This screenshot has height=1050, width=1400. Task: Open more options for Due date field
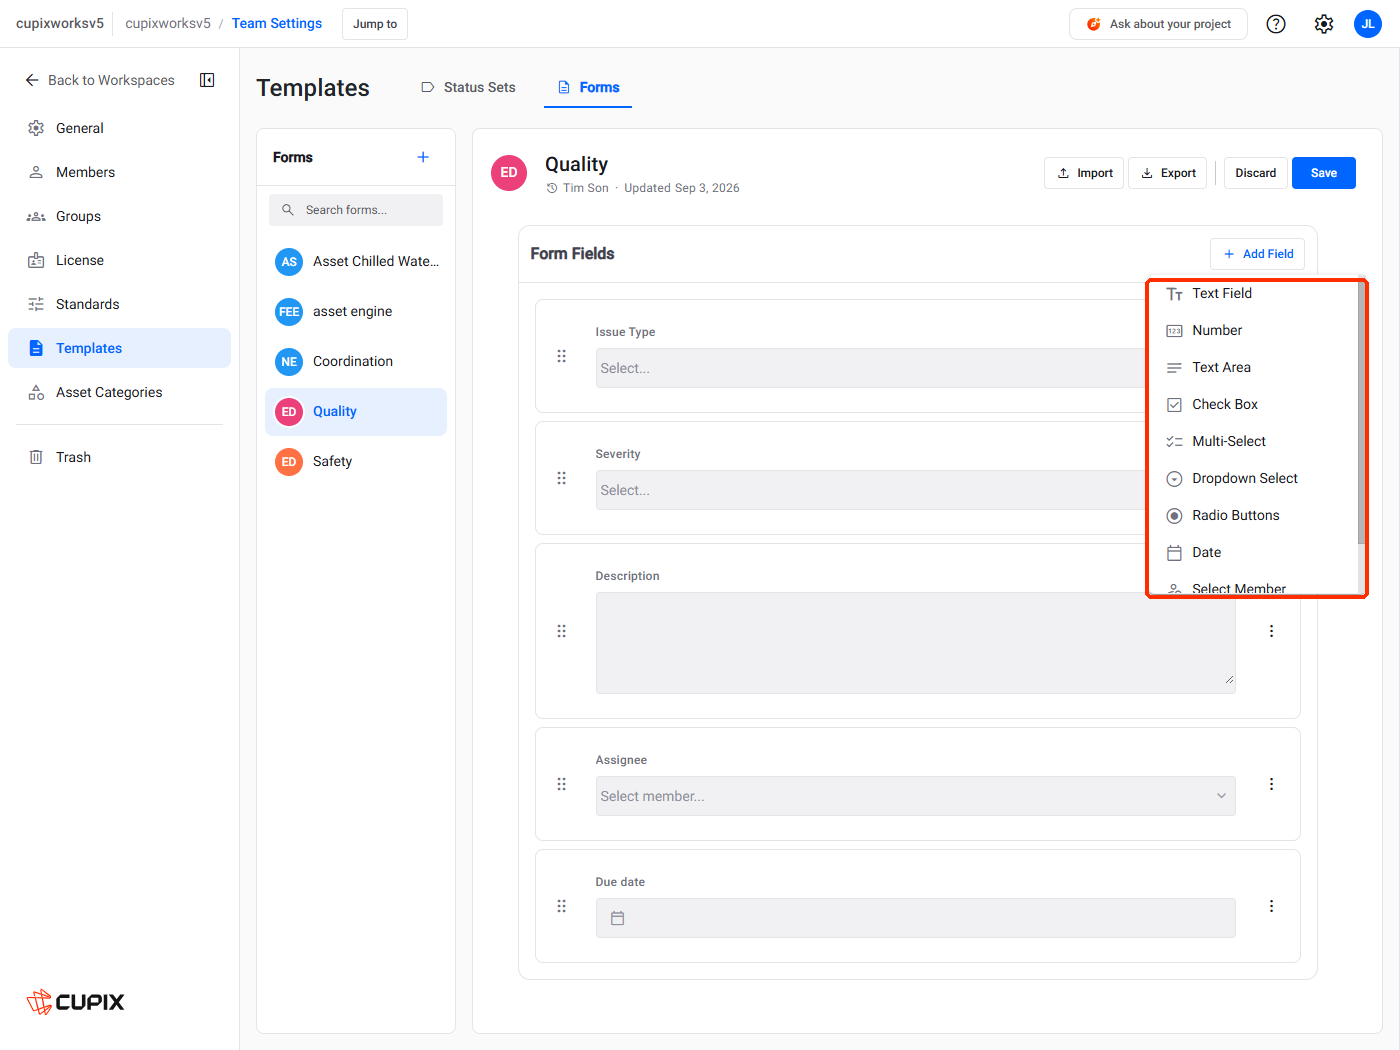click(1271, 906)
